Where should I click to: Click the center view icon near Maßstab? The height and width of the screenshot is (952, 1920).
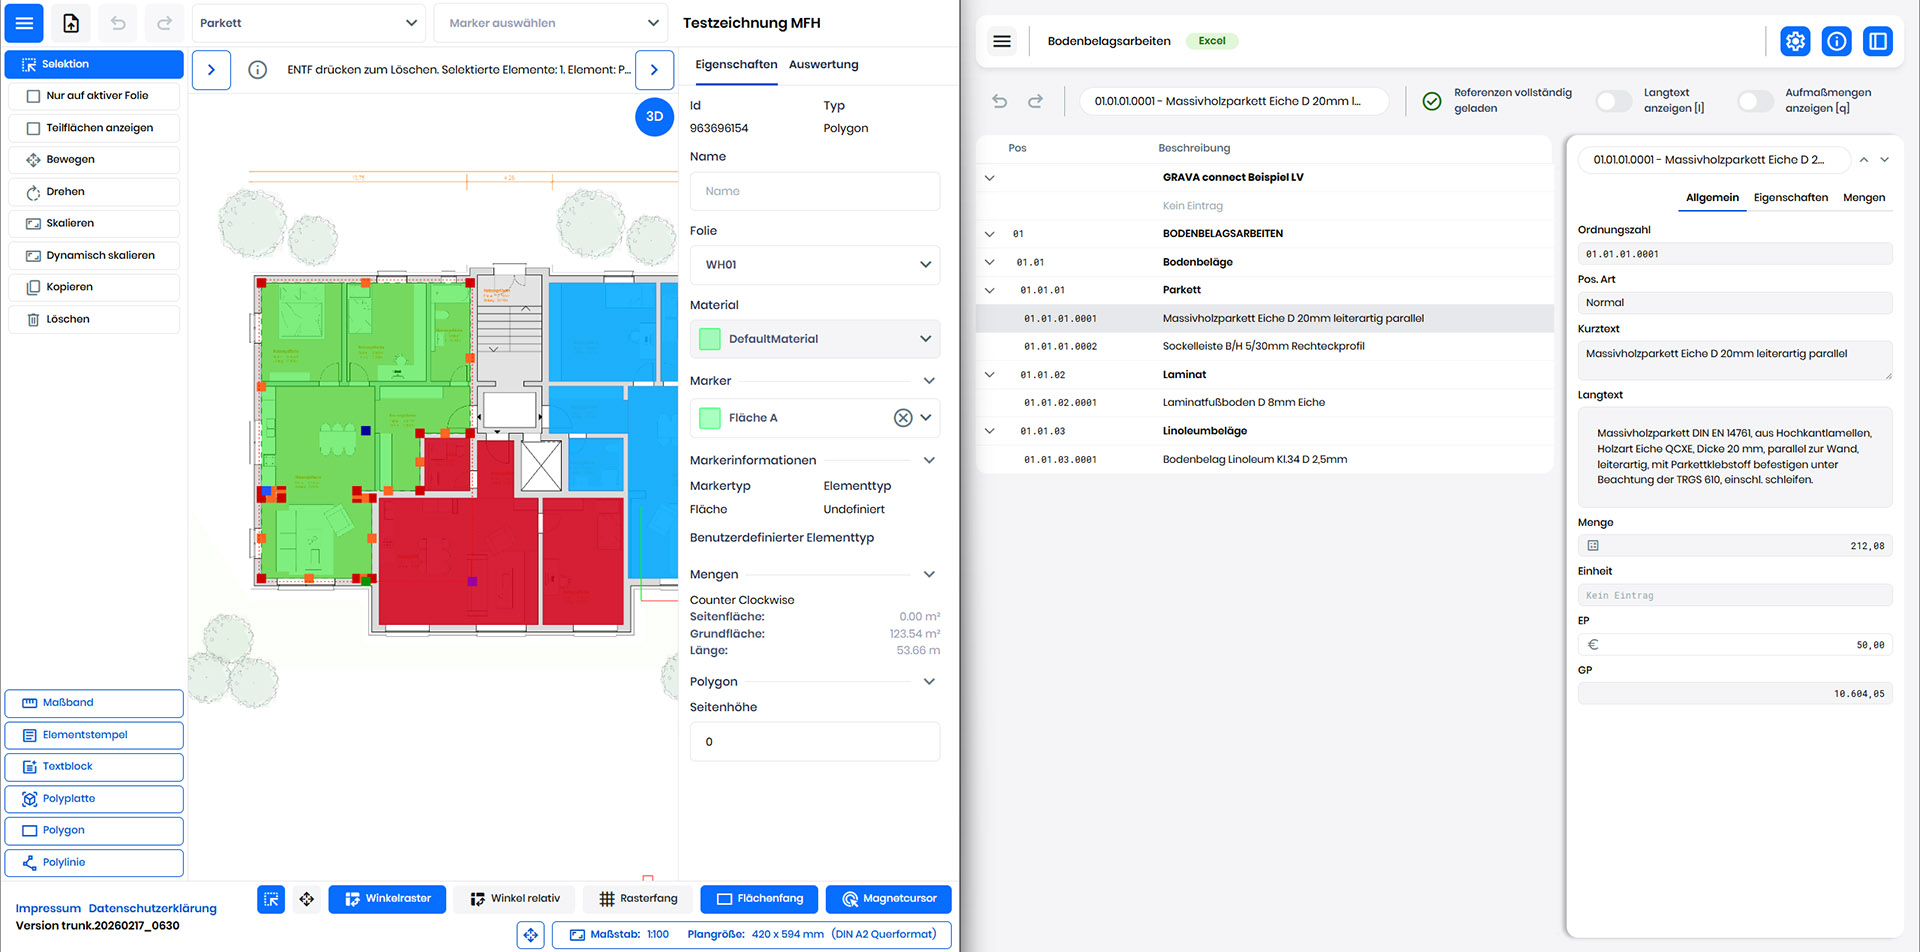coord(531,935)
